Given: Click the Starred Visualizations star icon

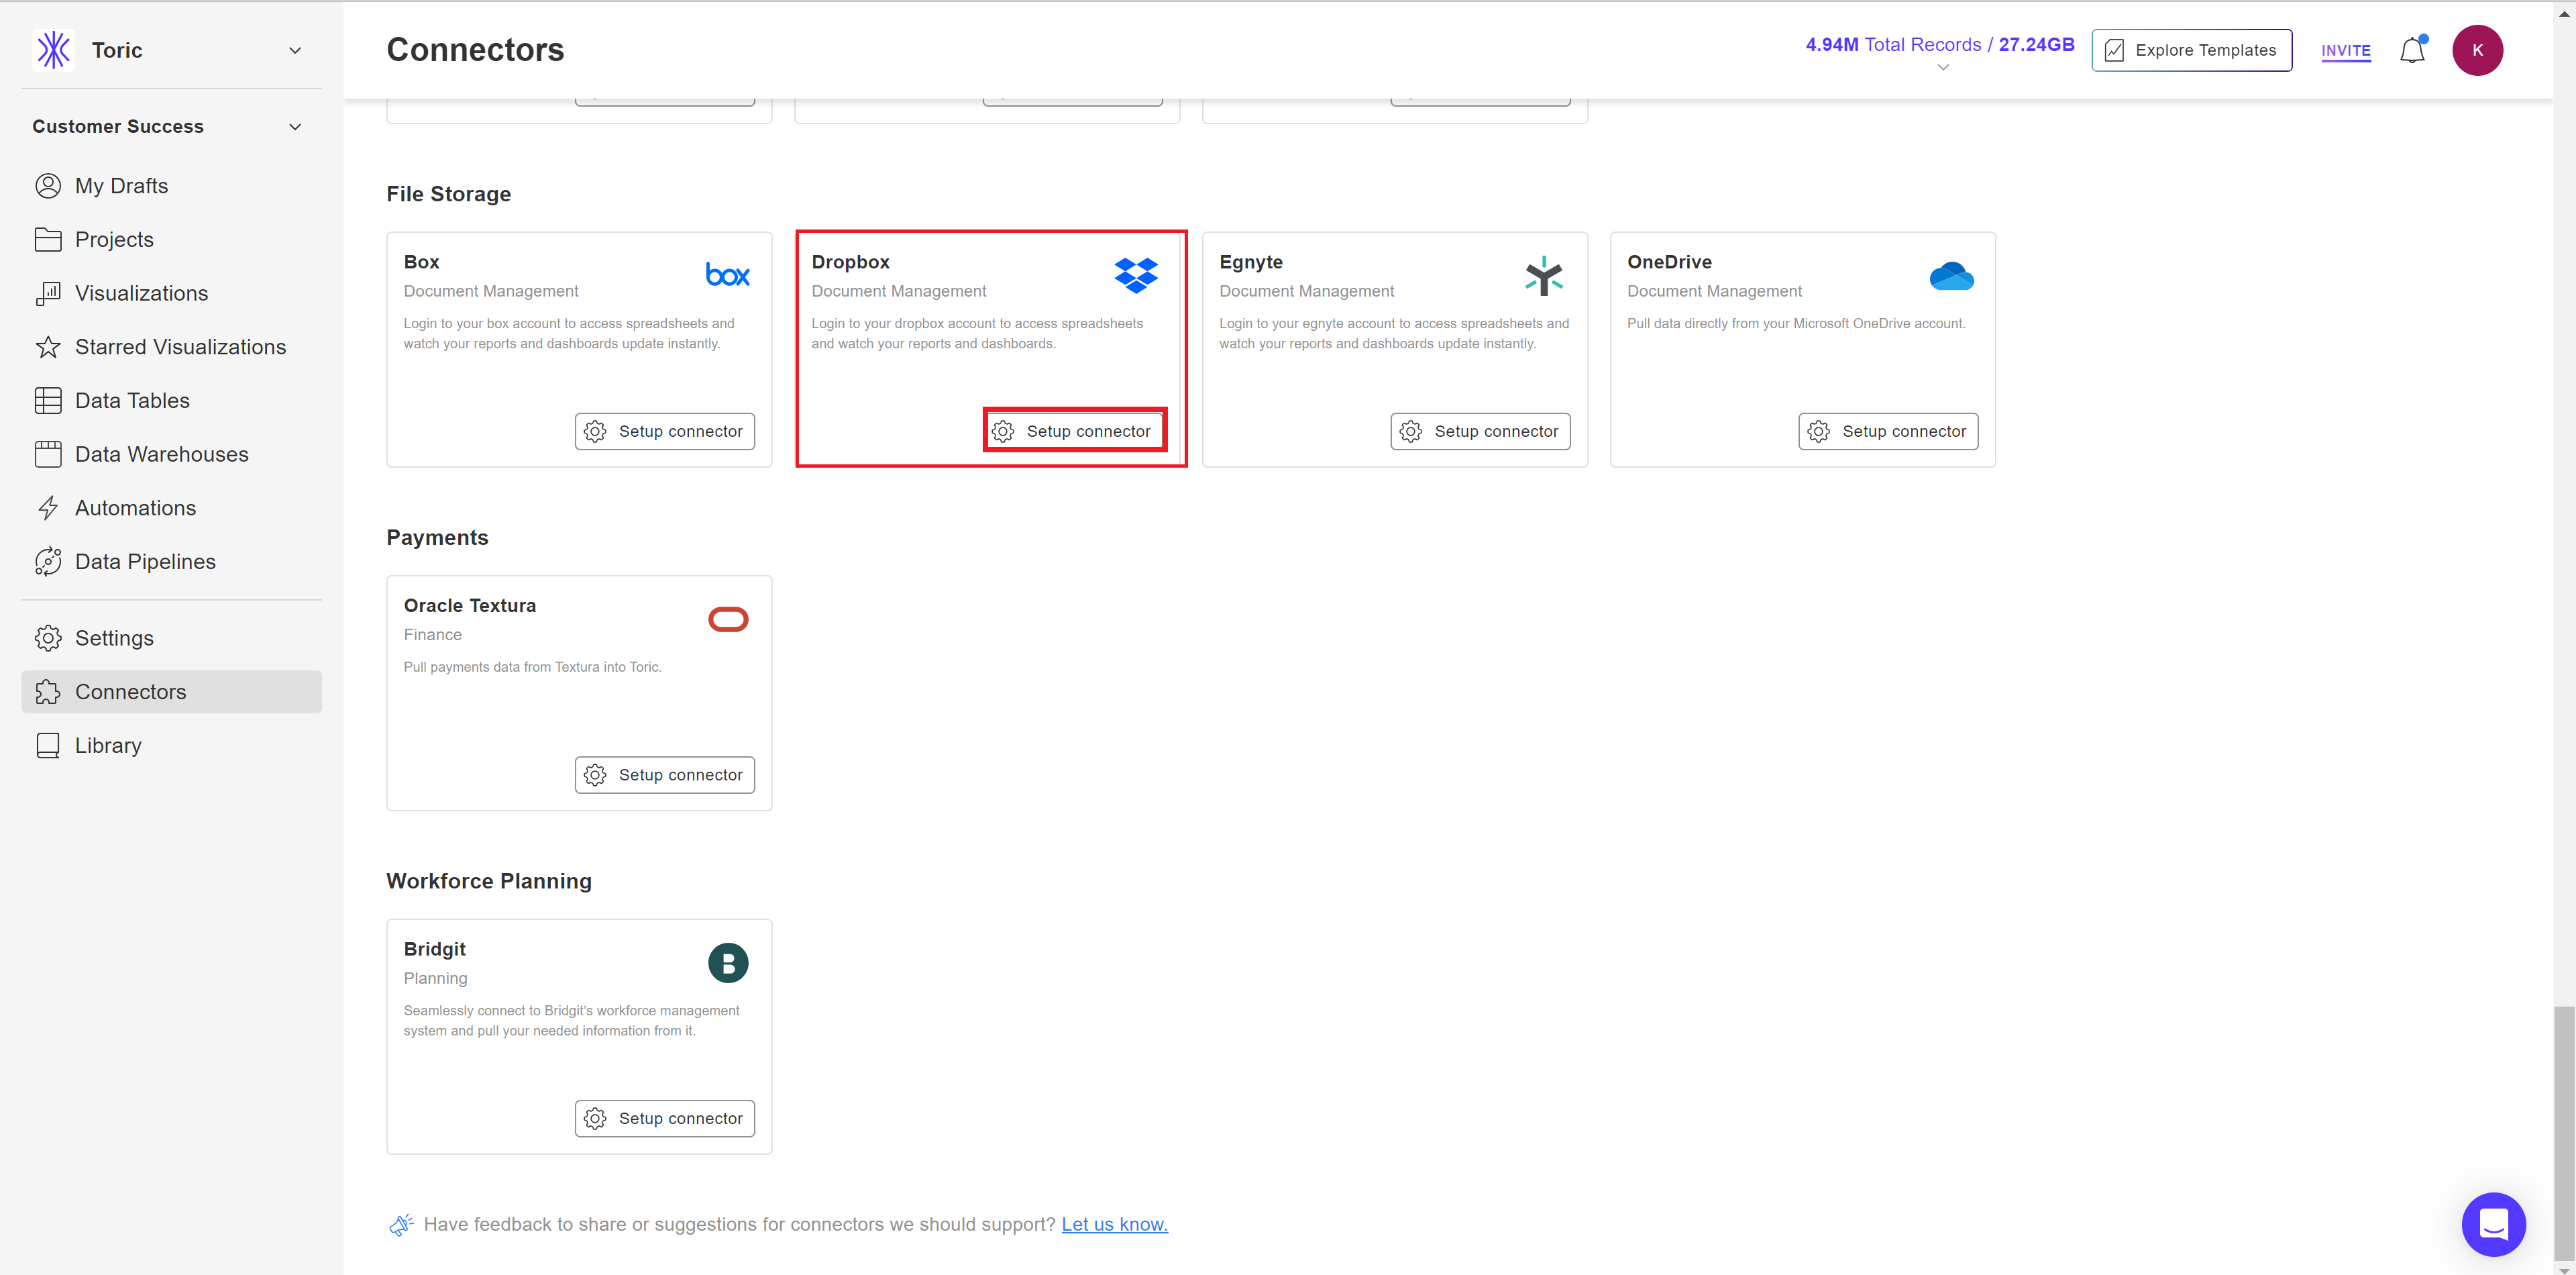Looking at the screenshot, I should tap(48, 347).
